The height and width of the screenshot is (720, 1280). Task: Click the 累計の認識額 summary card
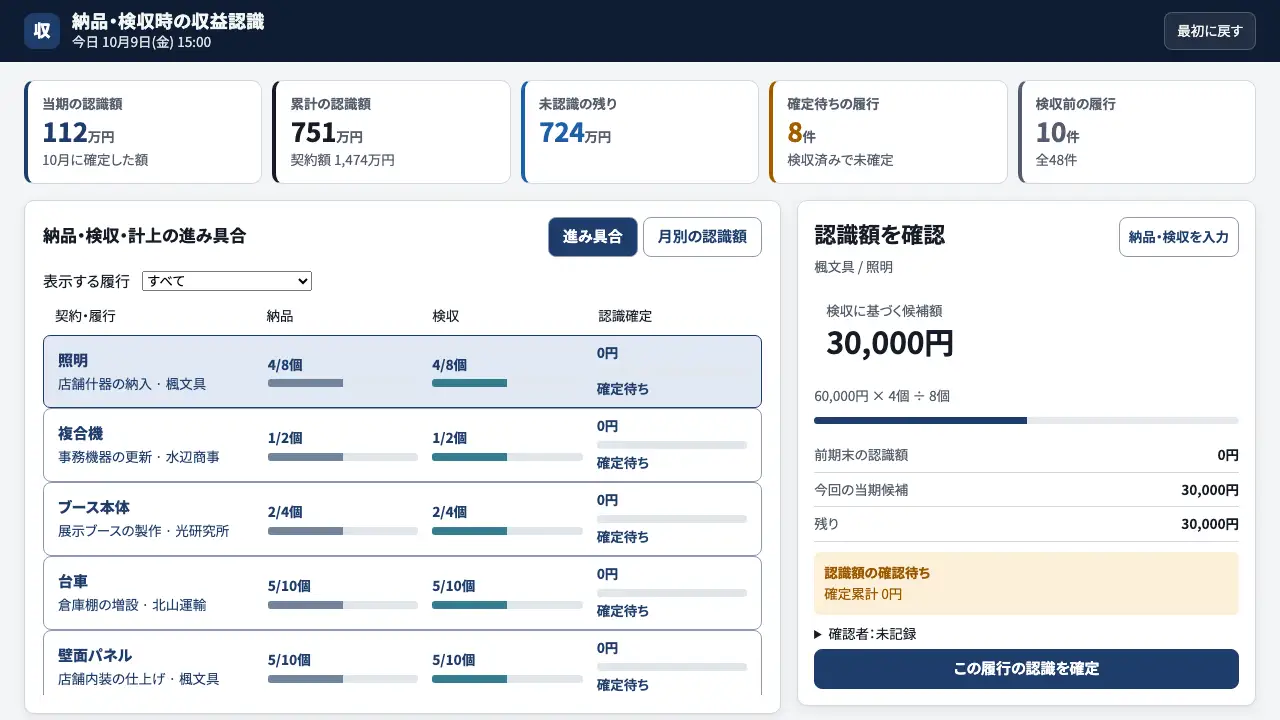point(391,132)
